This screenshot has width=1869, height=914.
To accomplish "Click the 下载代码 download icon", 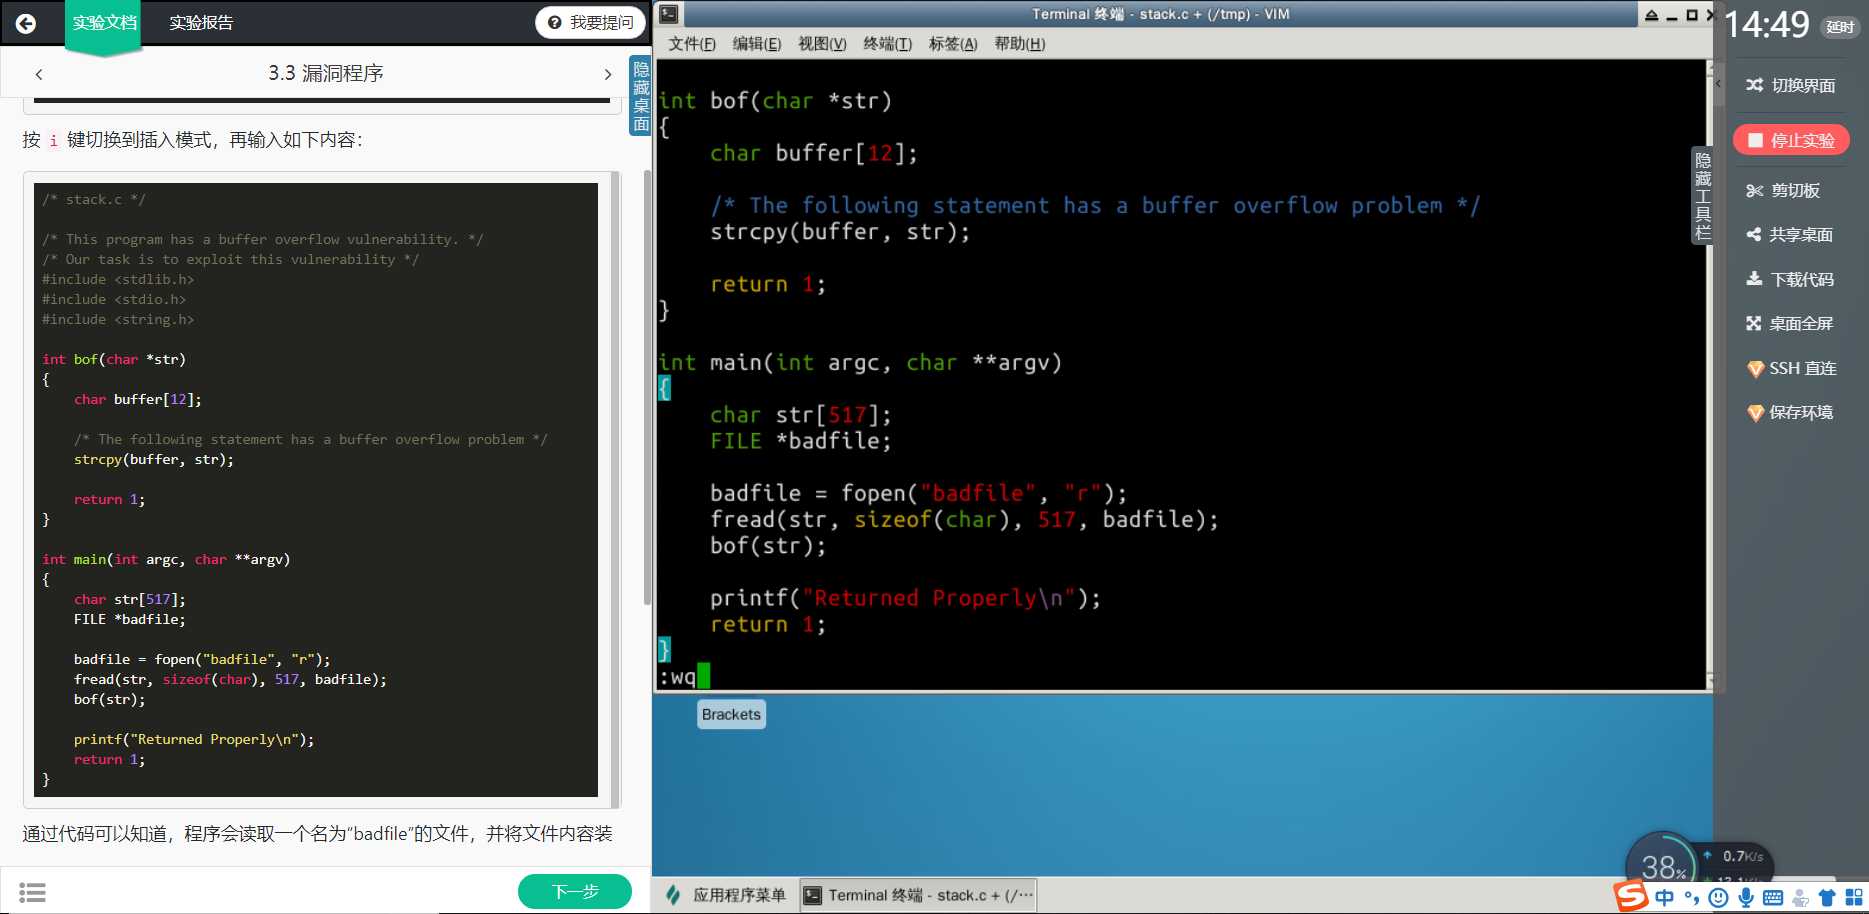I will 1754,279.
